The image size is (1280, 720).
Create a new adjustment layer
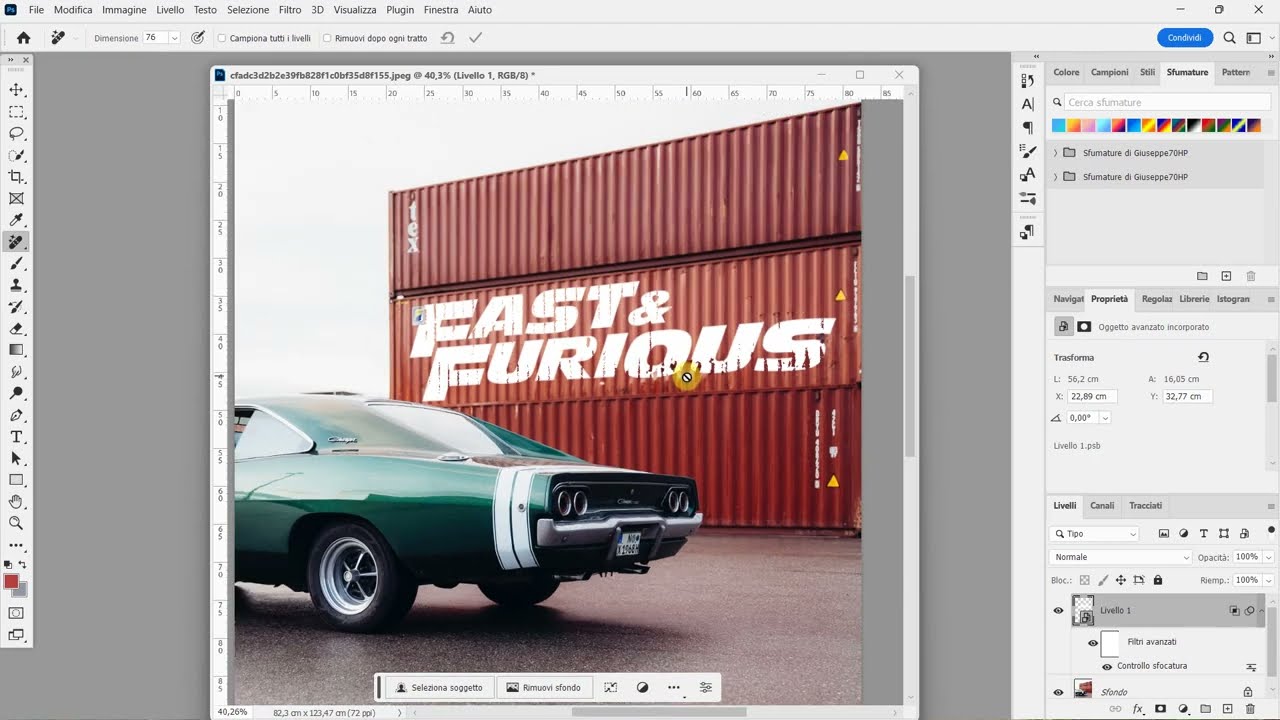click(1183, 709)
